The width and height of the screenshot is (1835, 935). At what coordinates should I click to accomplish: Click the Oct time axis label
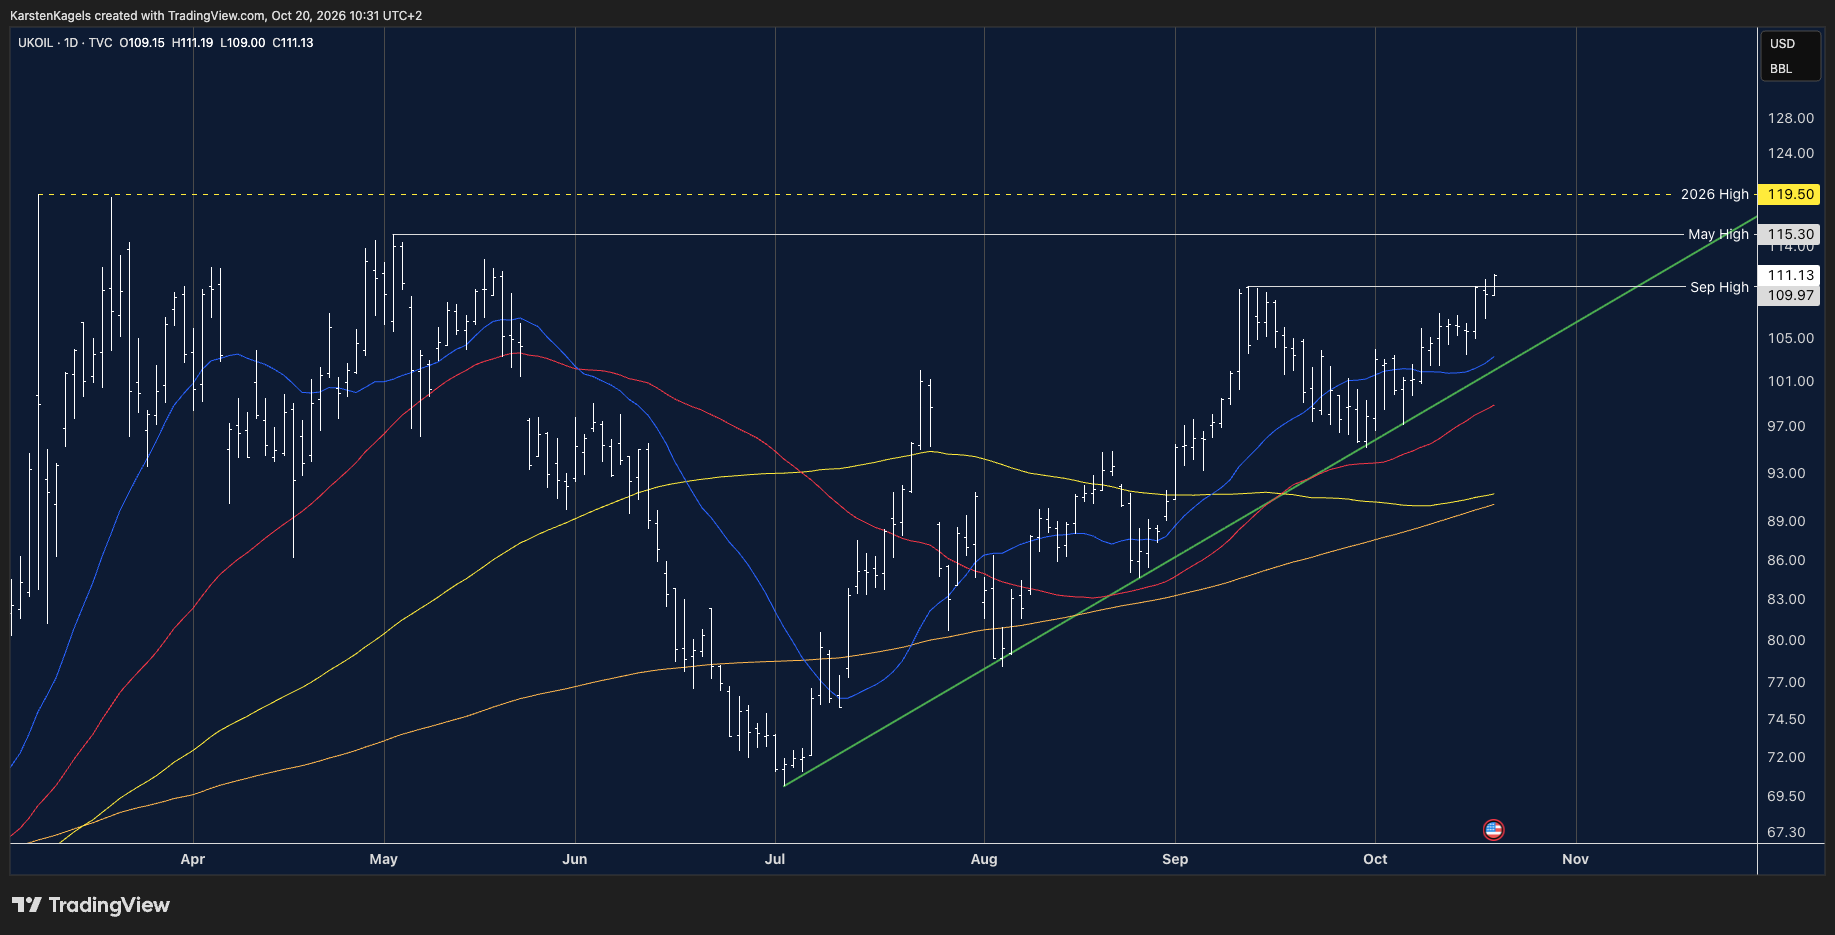tap(1375, 859)
